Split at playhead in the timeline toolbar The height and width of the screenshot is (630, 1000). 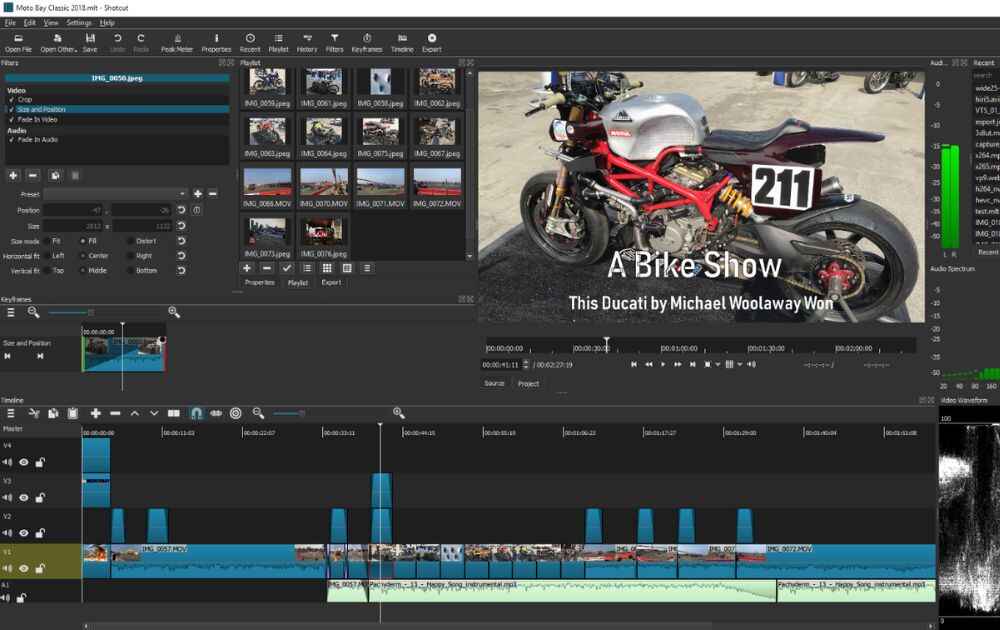[173, 414]
